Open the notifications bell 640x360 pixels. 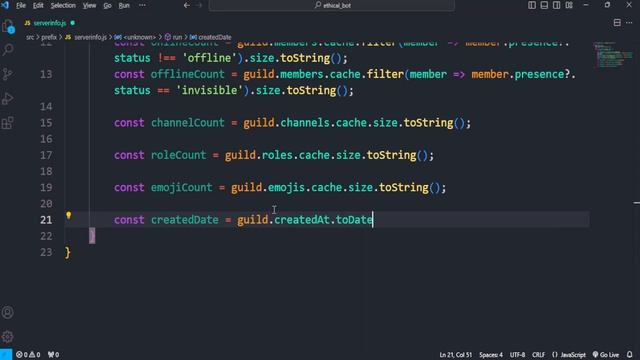(629, 355)
